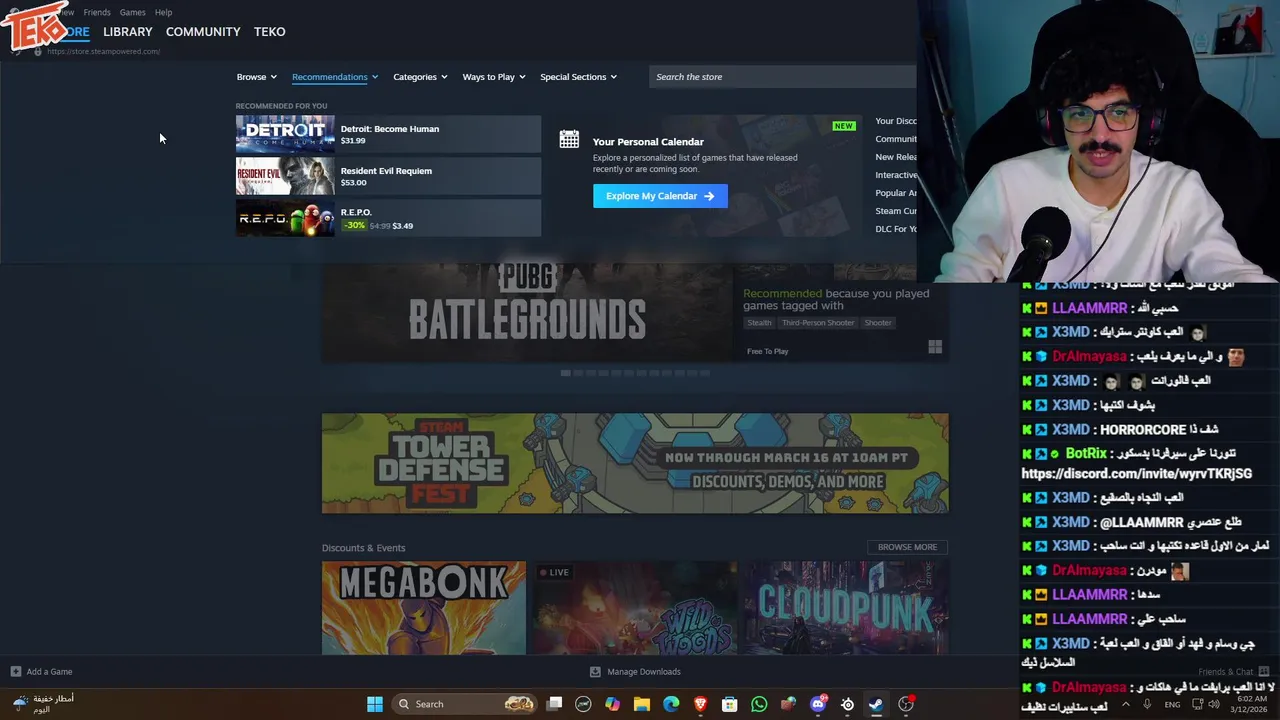Open Steam from the taskbar
The height and width of the screenshot is (720, 1280).
click(x=876, y=704)
